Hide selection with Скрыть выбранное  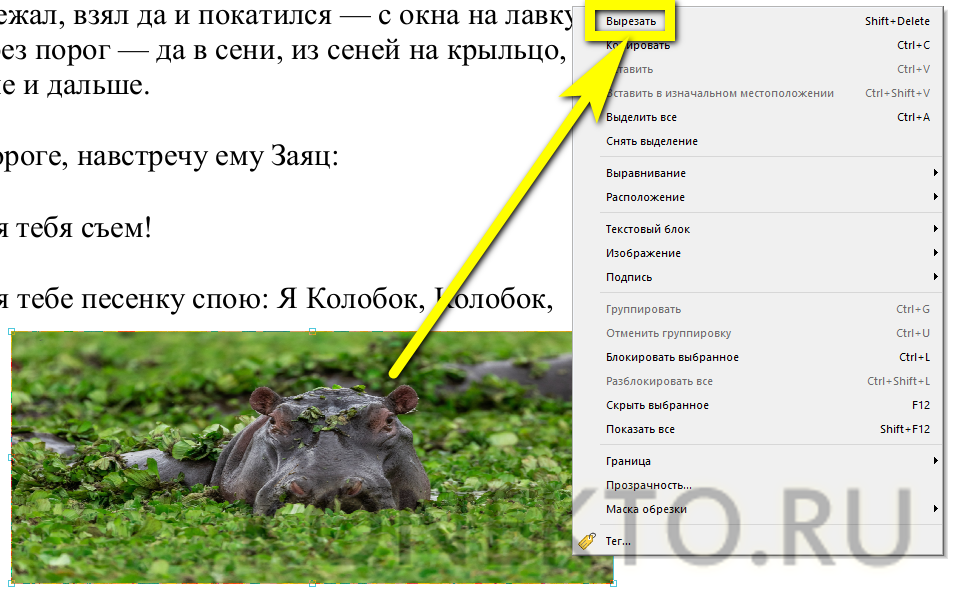pyautogui.click(x=657, y=405)
